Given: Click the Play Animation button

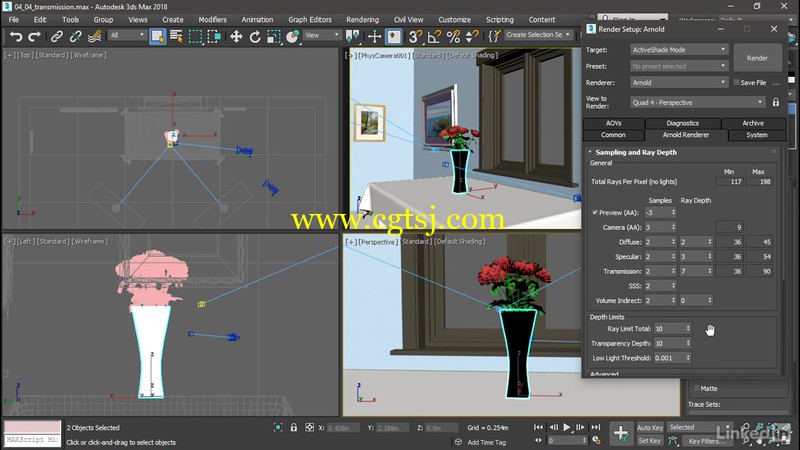Looking at the screenshot, I should (x=567, y=427).
